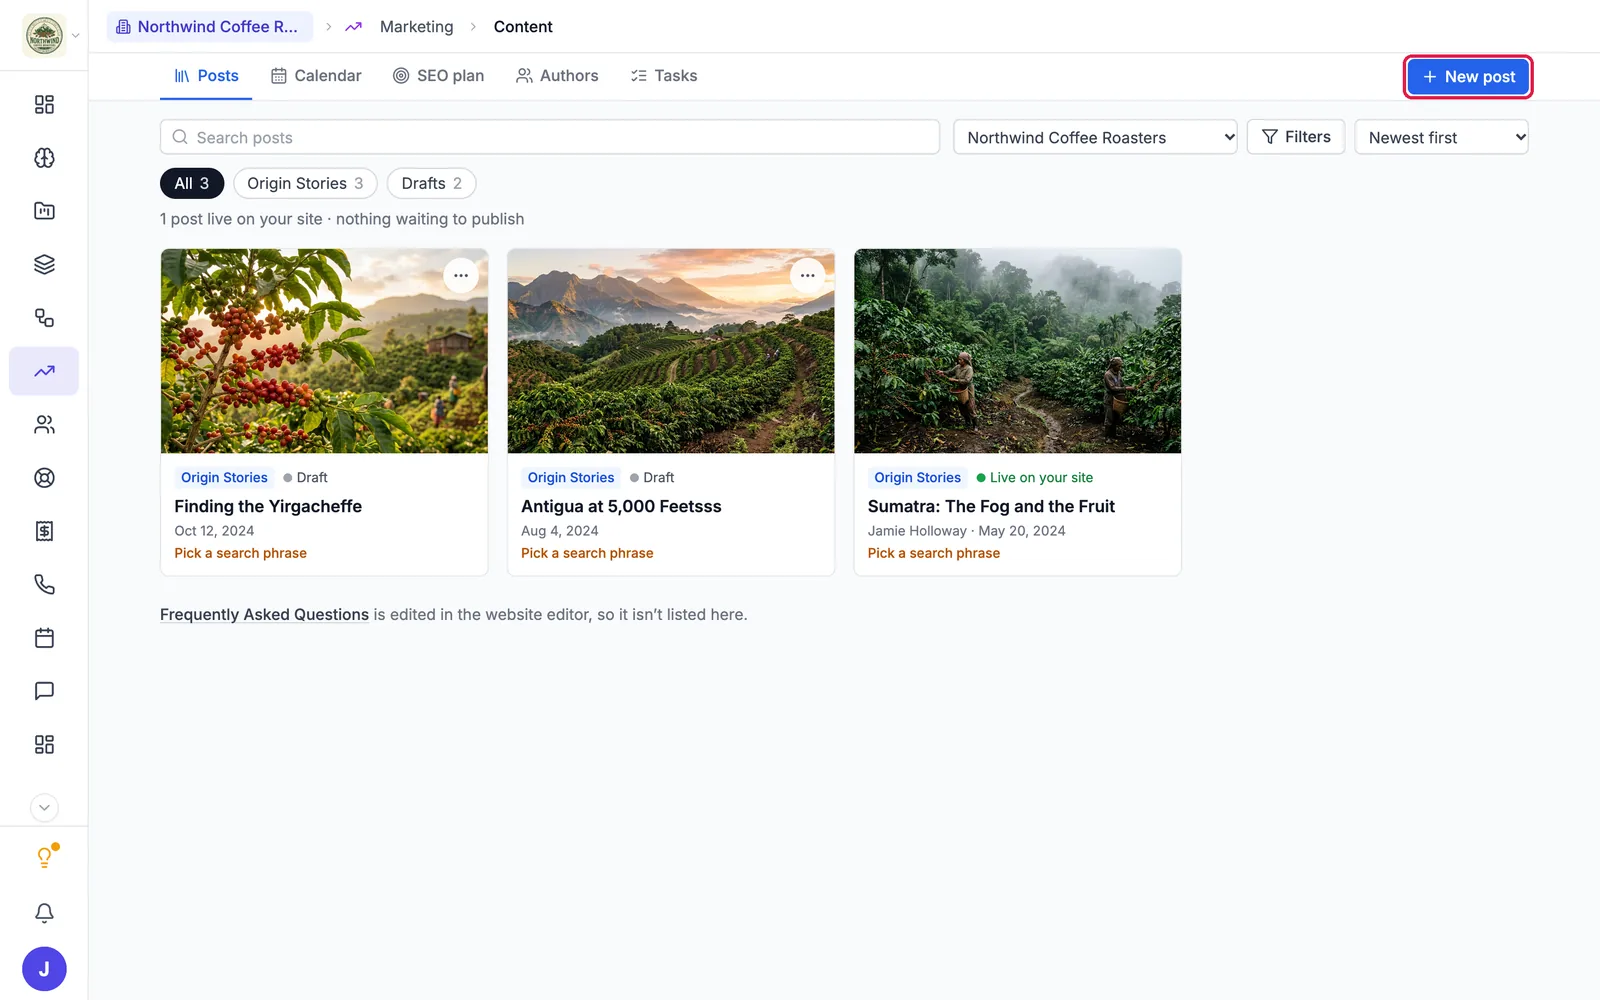Viewport: 1600px width, 1000px height.
Task: Click Origin Stories tag on Antigua card
Action: point(571,478)
